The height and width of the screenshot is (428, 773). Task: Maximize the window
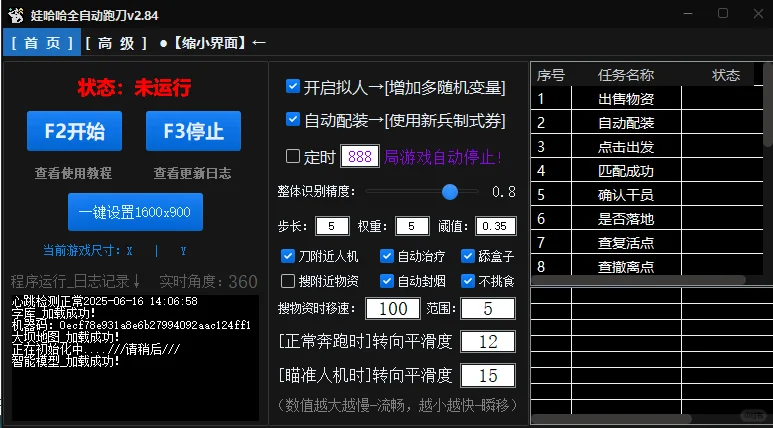pyautogui.click(x=723, y=13)
